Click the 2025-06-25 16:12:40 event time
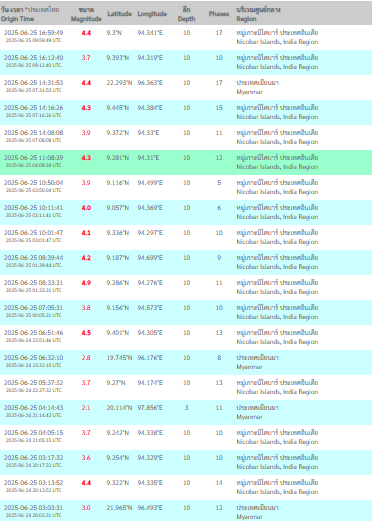372x521 pixels. [33, 58]
